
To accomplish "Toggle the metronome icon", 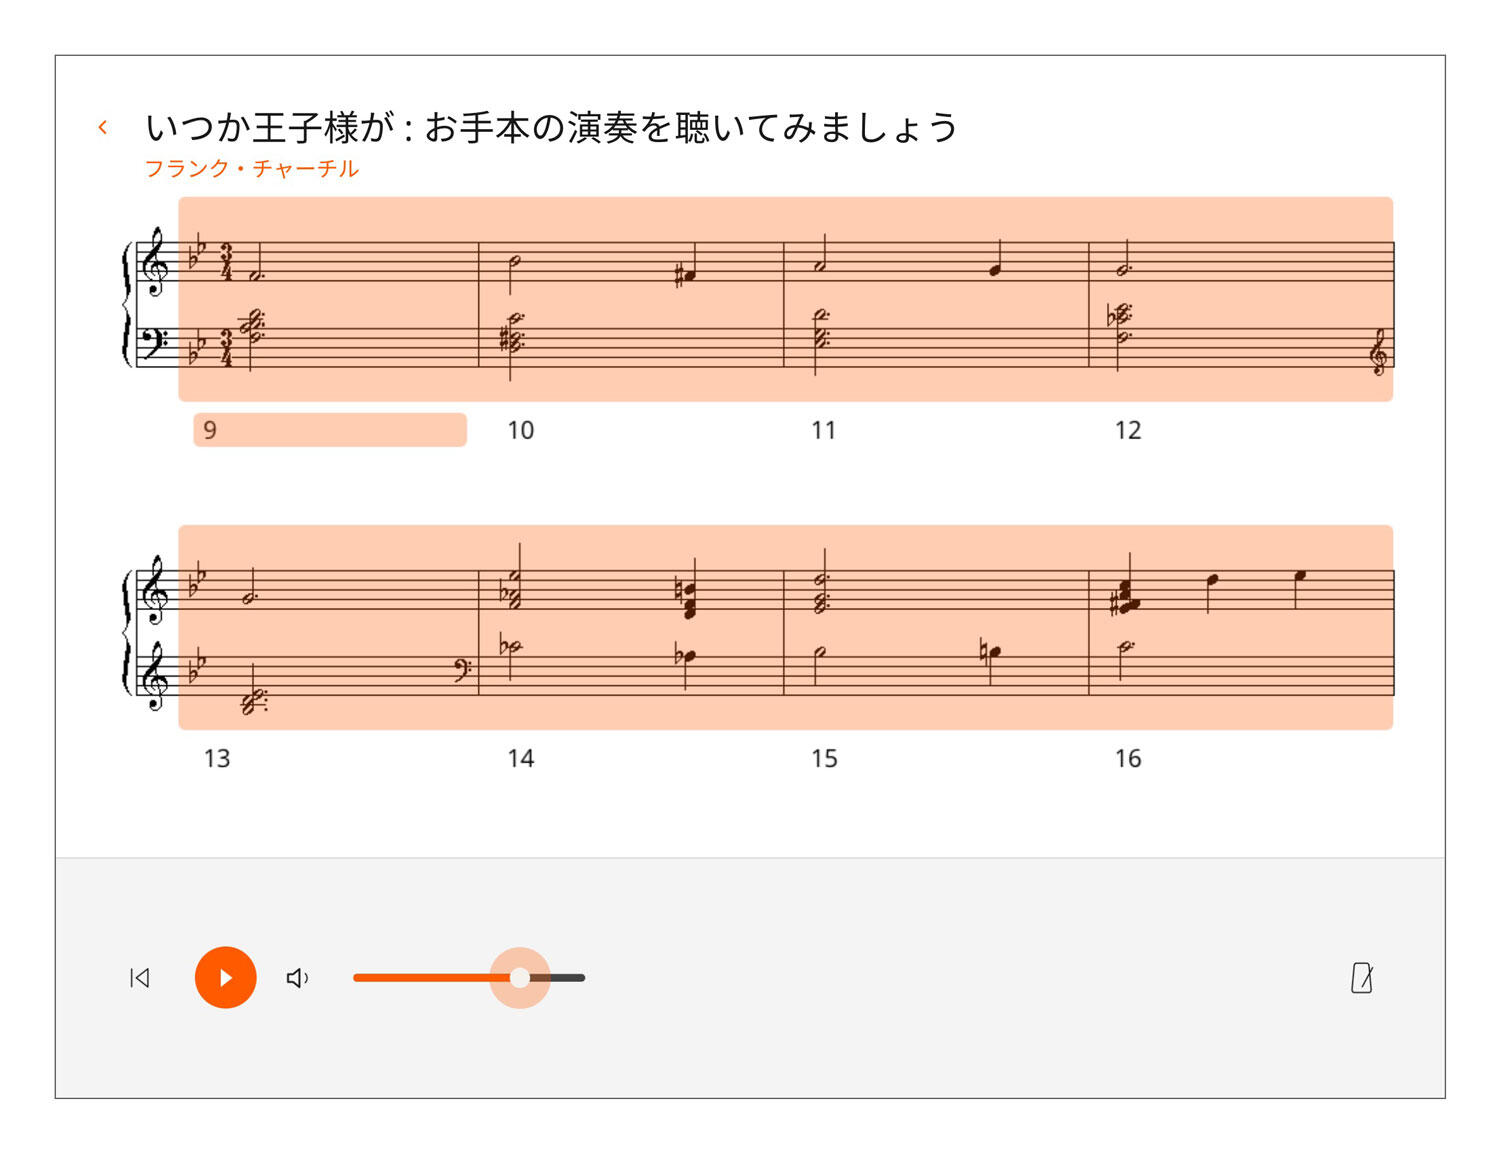I will point(1362,977).
